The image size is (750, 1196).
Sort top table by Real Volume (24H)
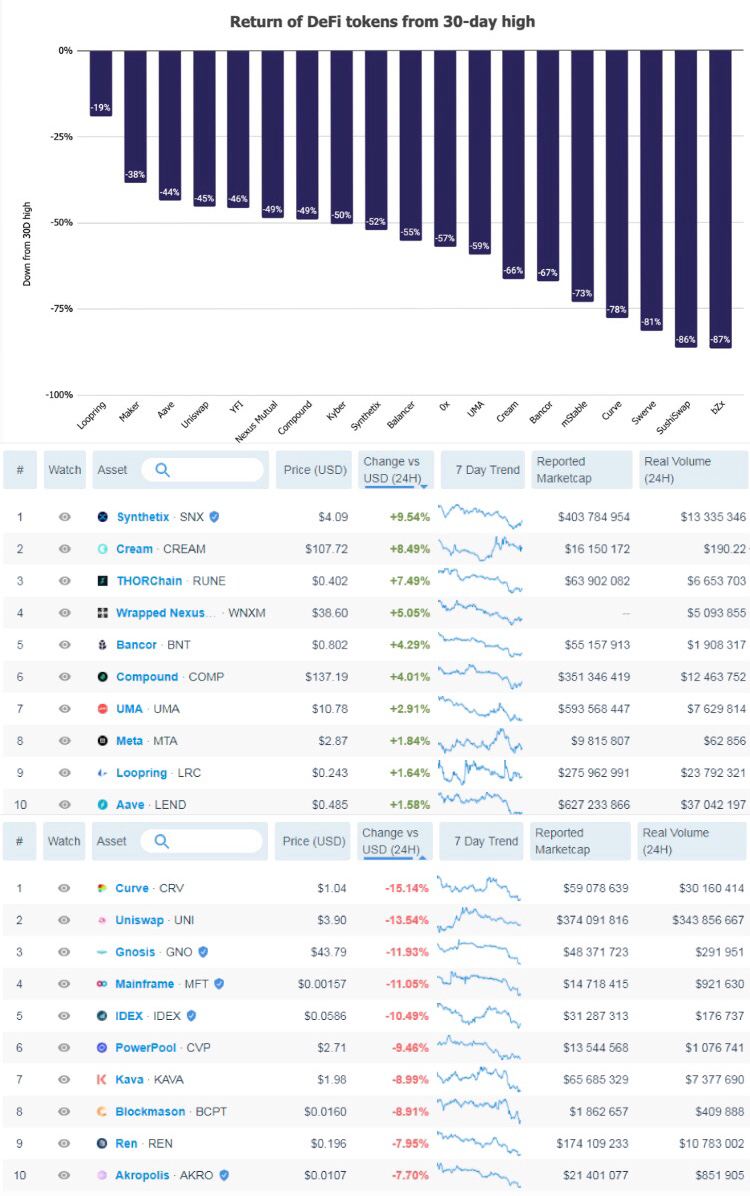[693, 470]
